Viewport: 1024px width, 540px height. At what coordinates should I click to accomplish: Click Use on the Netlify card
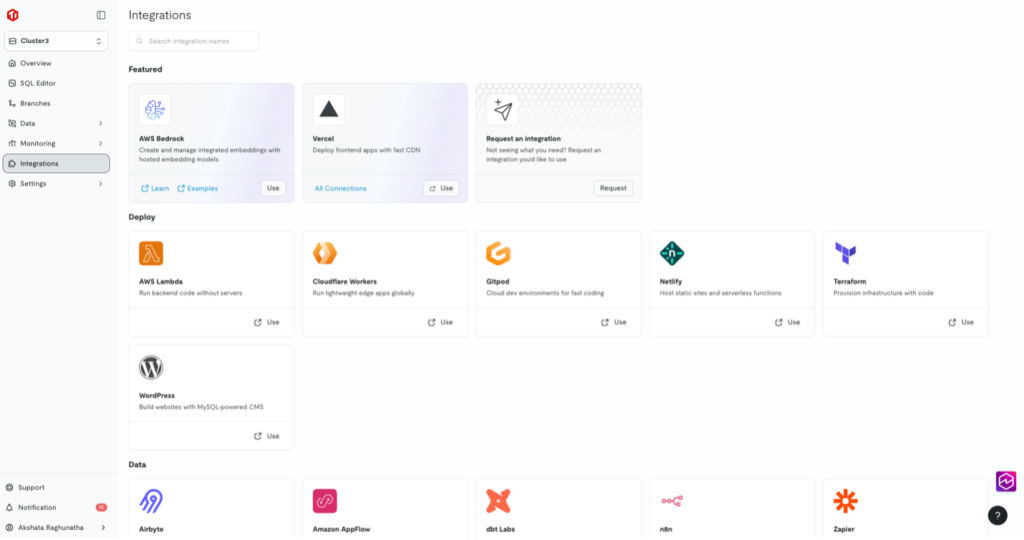(x=788, y=323)
